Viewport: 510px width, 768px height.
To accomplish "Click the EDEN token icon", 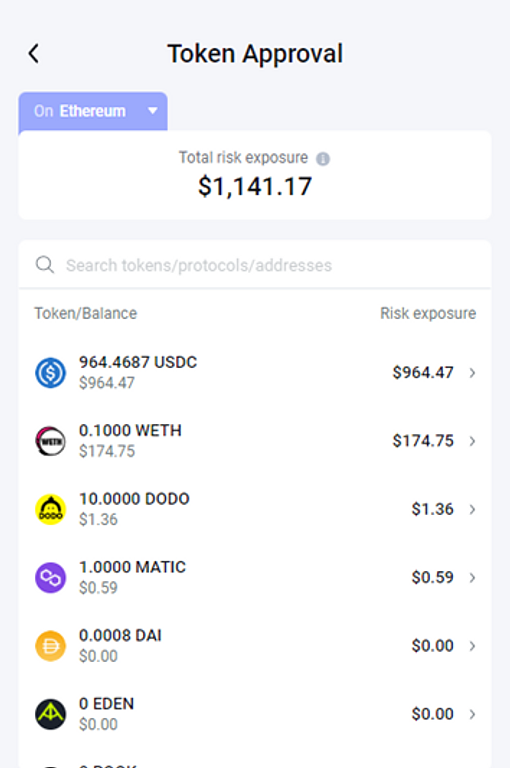I will (50, 714).
